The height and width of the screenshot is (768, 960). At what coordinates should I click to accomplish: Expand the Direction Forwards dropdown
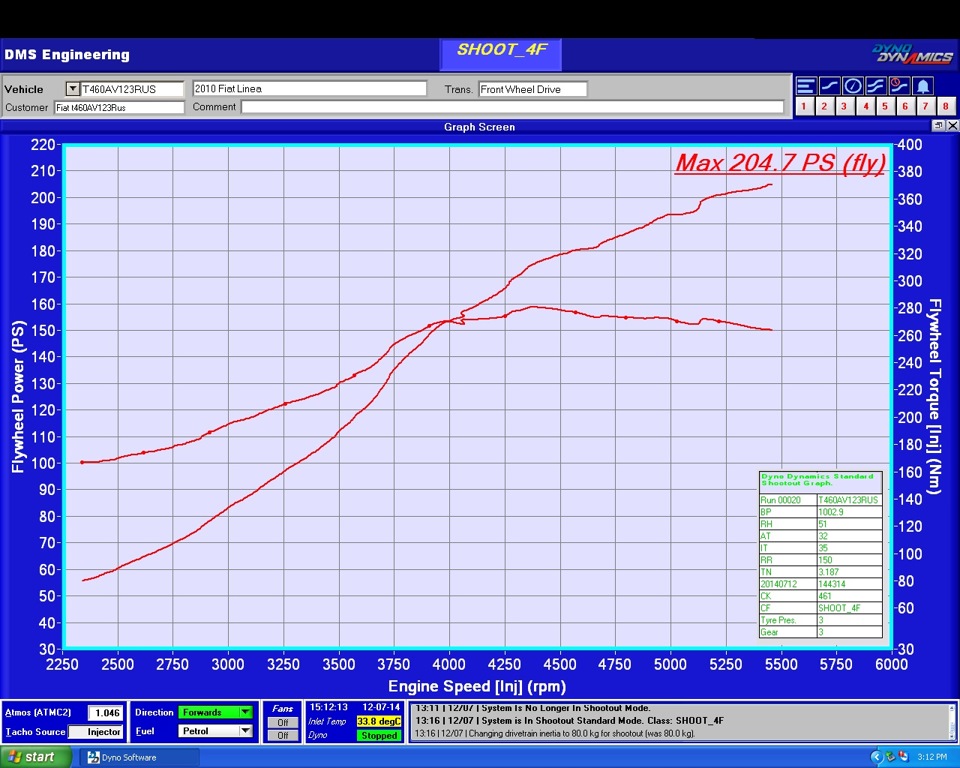[246, 713]
